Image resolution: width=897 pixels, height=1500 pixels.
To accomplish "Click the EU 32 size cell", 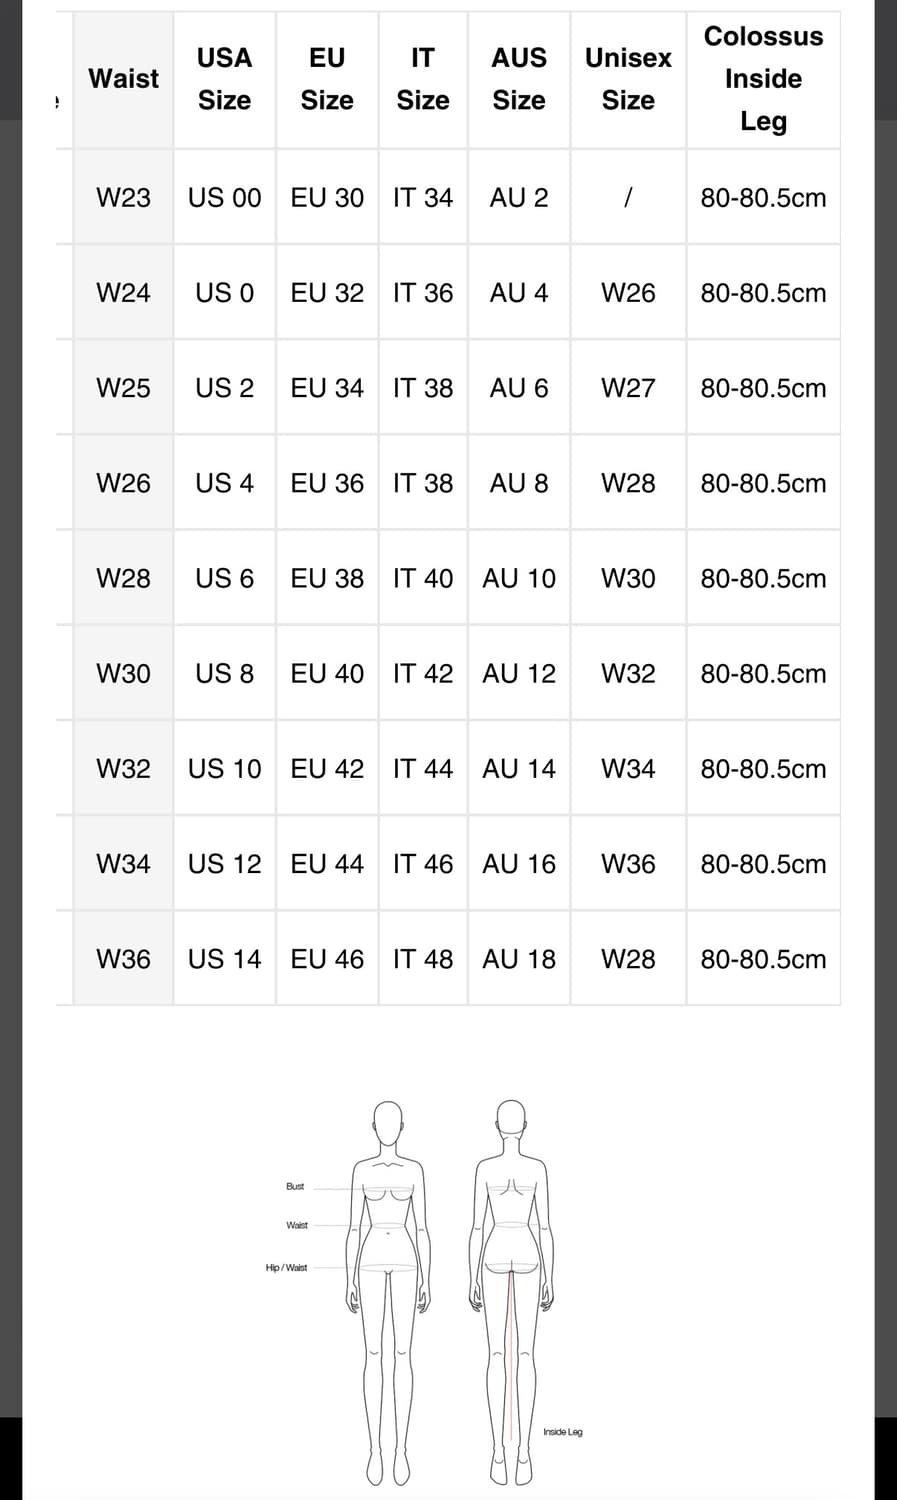I will tap(327, 293).
